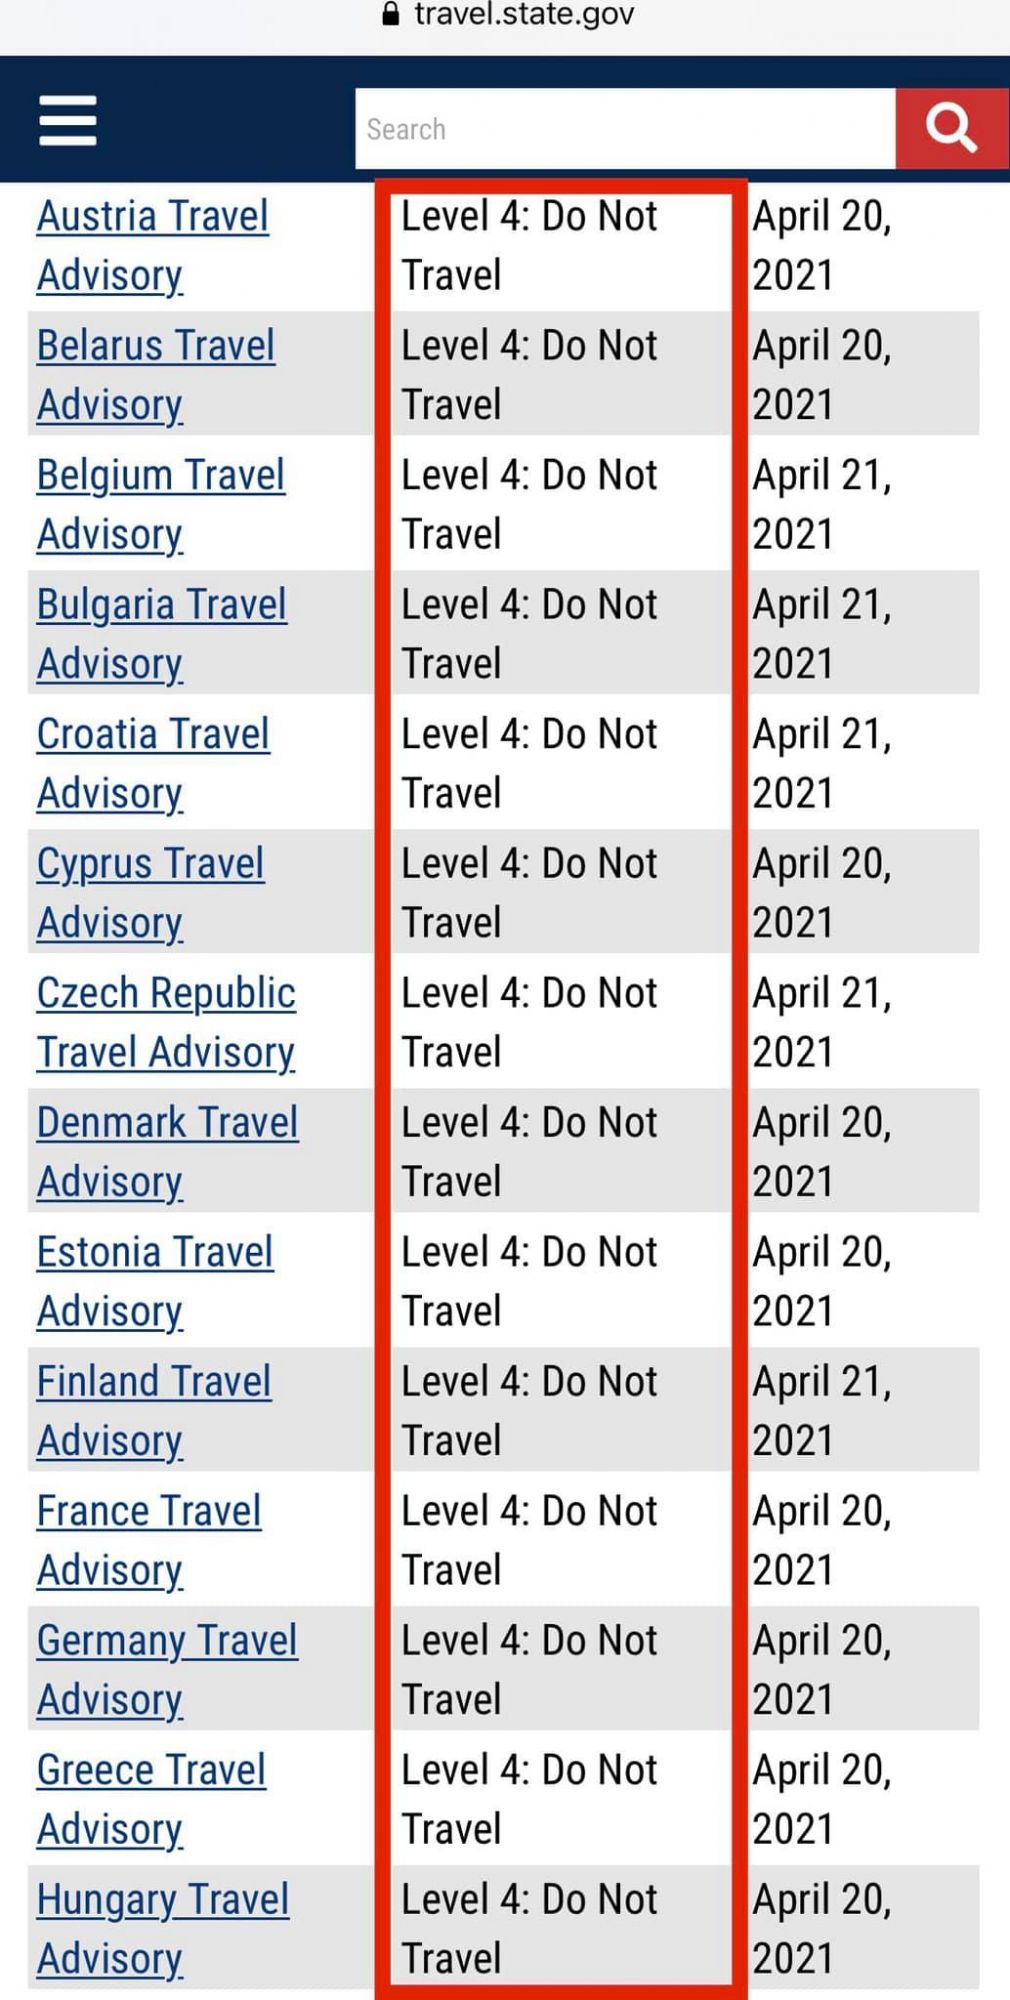Open Germany Travel Advisory link
1010x2000 pixels.
[167, 1641]
